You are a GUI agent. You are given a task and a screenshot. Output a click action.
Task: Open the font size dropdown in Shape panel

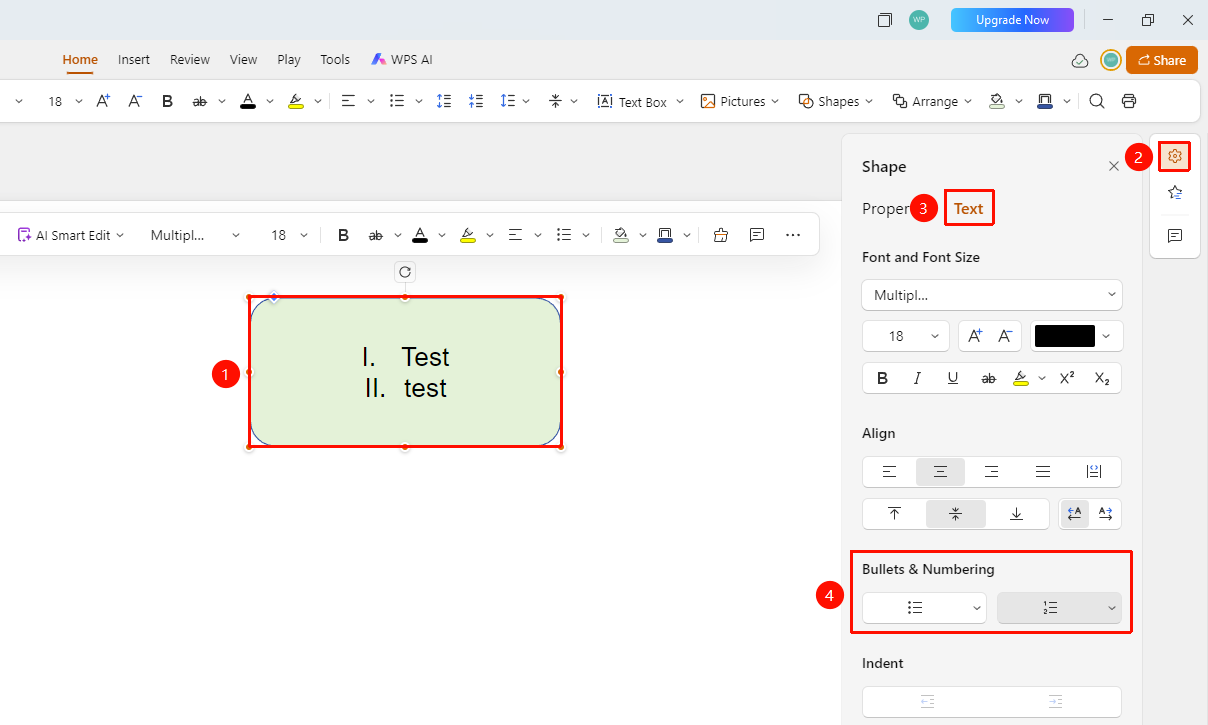click(906, 336)
